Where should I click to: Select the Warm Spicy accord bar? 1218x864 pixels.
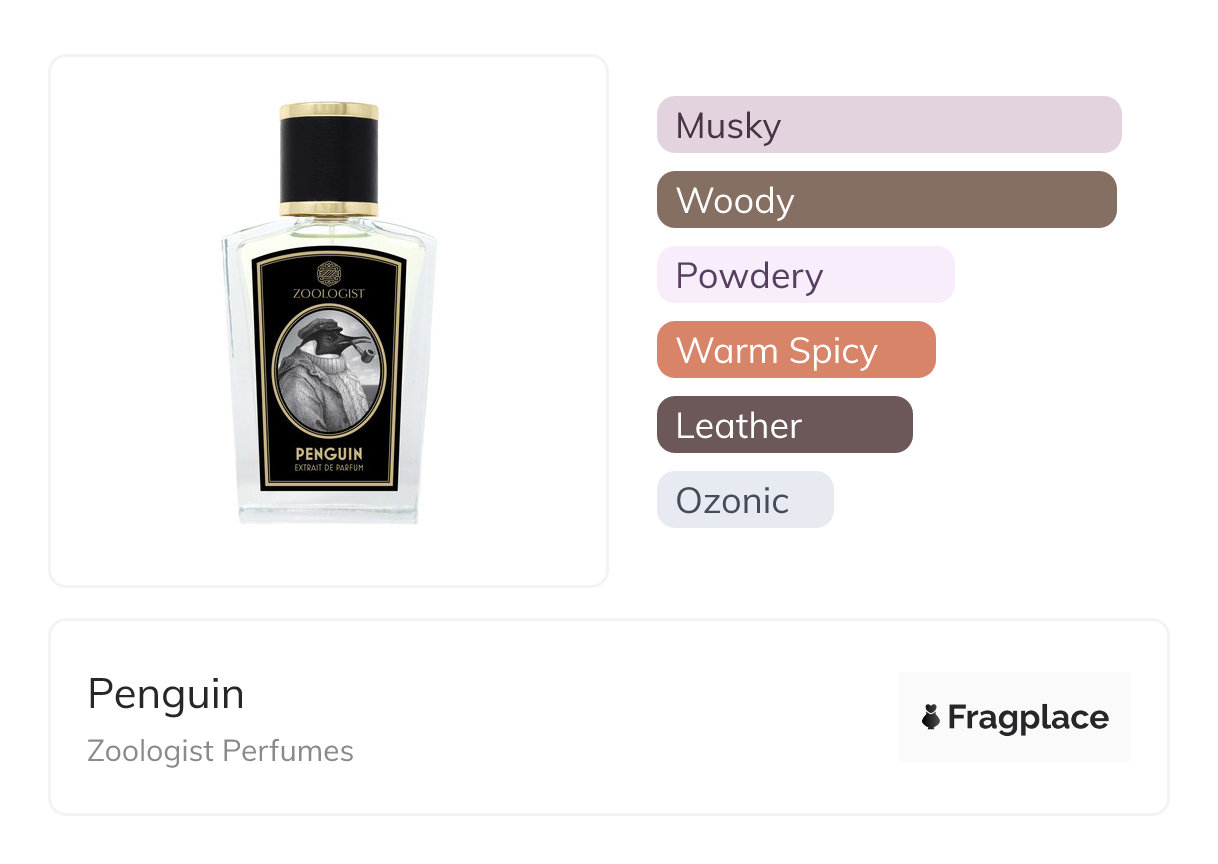pos(795,350)
